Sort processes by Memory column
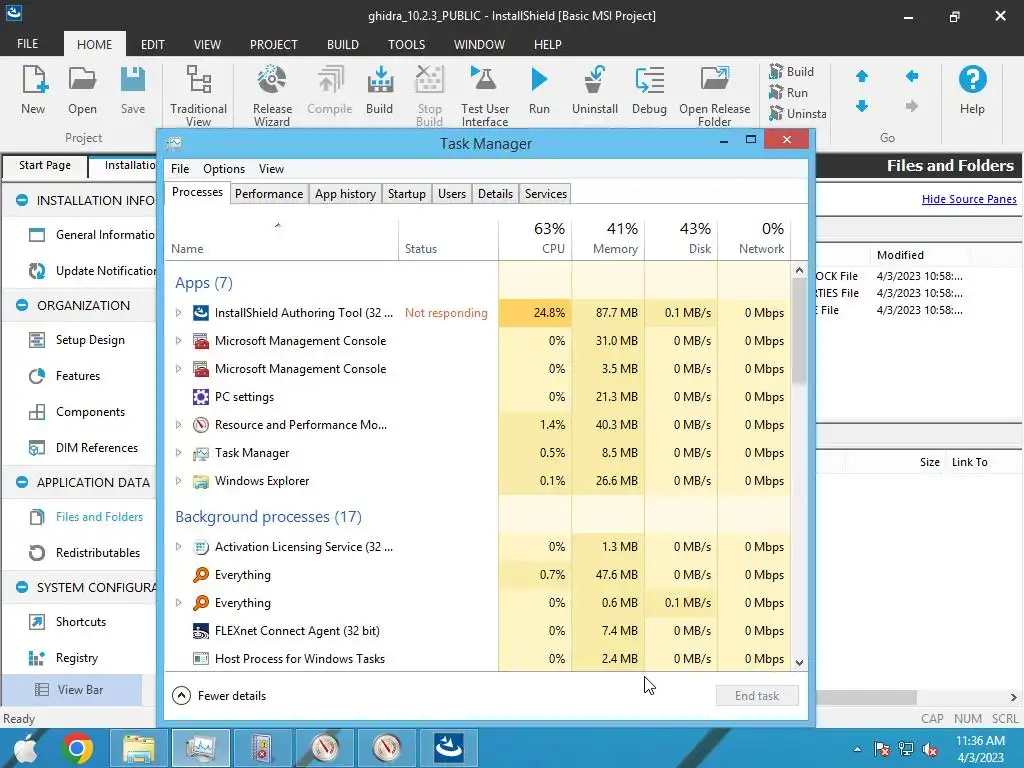This screenshot has height=768, width=1024. click(609, 239)
